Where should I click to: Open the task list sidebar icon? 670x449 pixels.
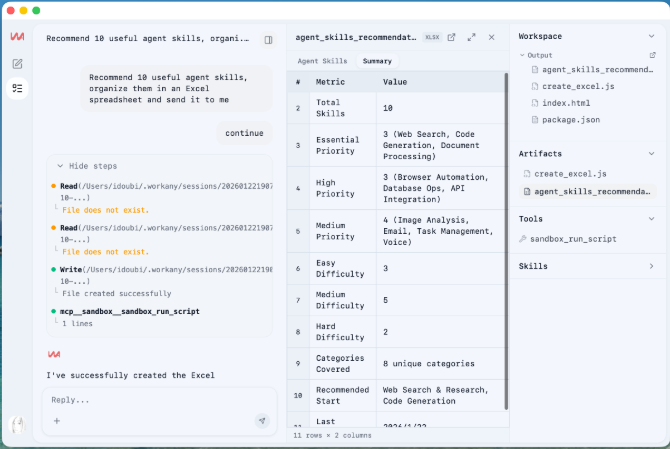pos(17,88)
